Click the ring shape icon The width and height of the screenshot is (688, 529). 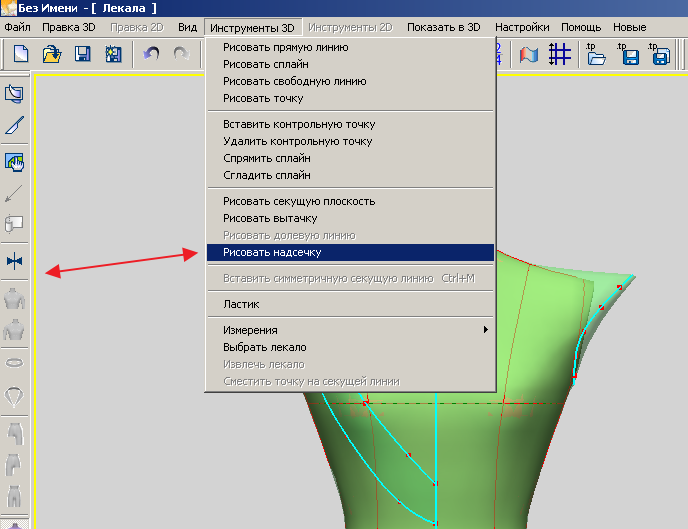[14, 363]
